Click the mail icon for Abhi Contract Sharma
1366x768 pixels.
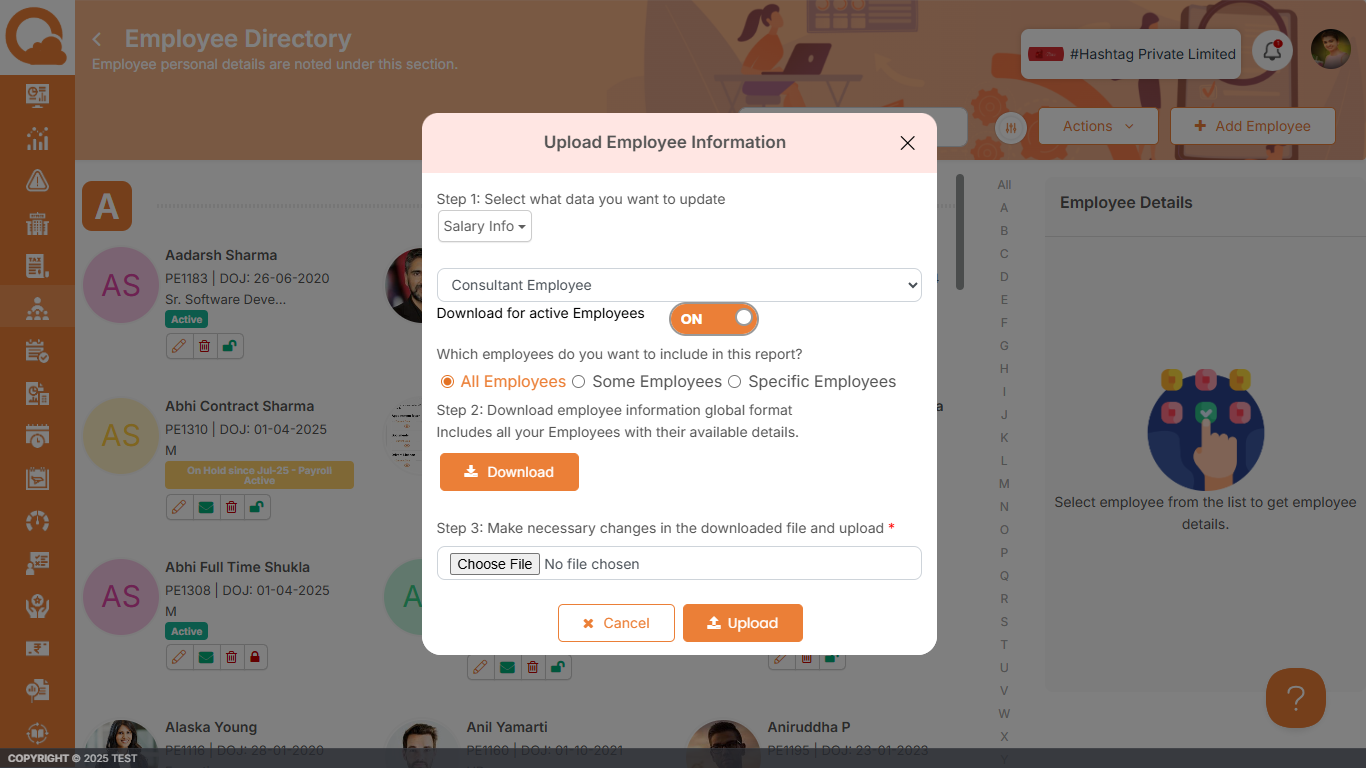coord(205,507)
